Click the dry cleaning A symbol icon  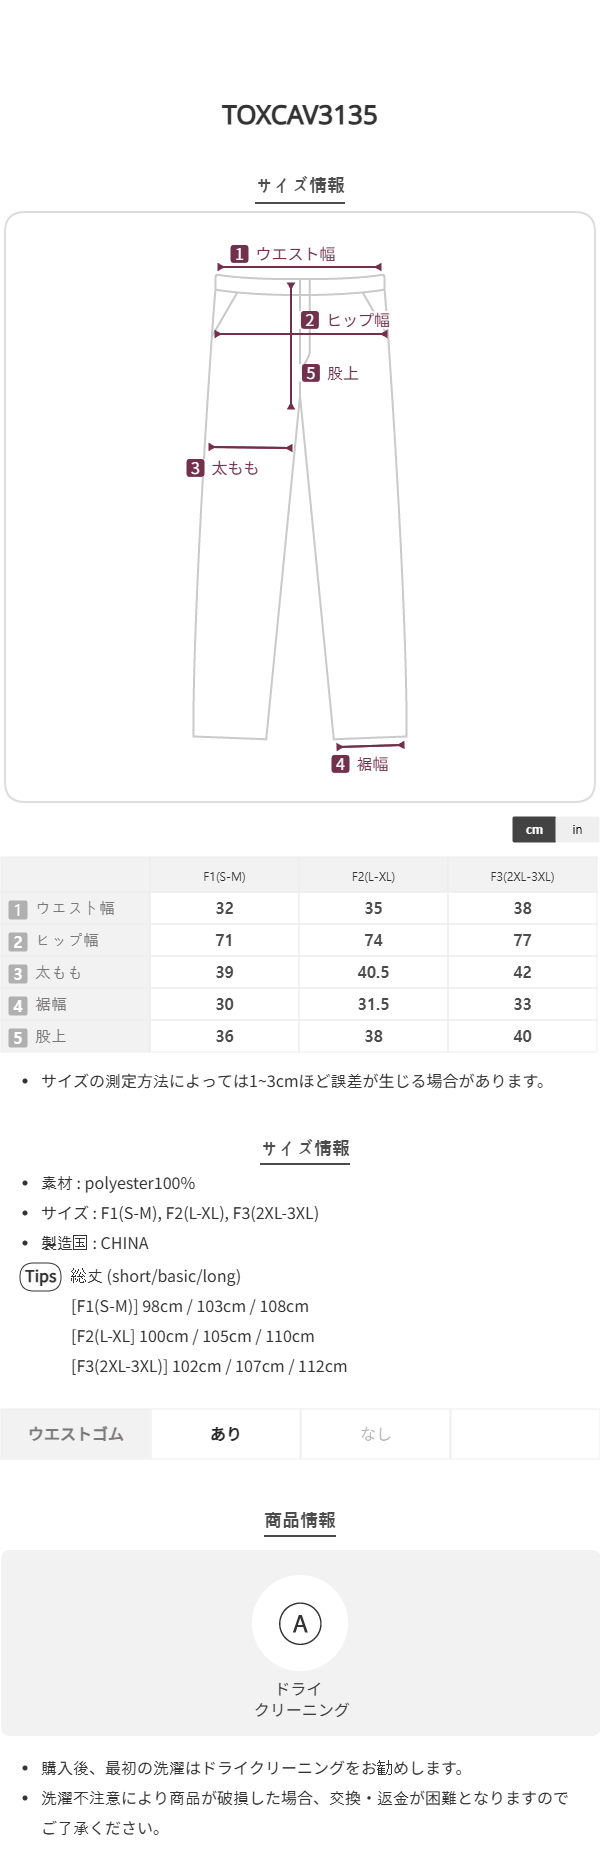[300, 1624]
